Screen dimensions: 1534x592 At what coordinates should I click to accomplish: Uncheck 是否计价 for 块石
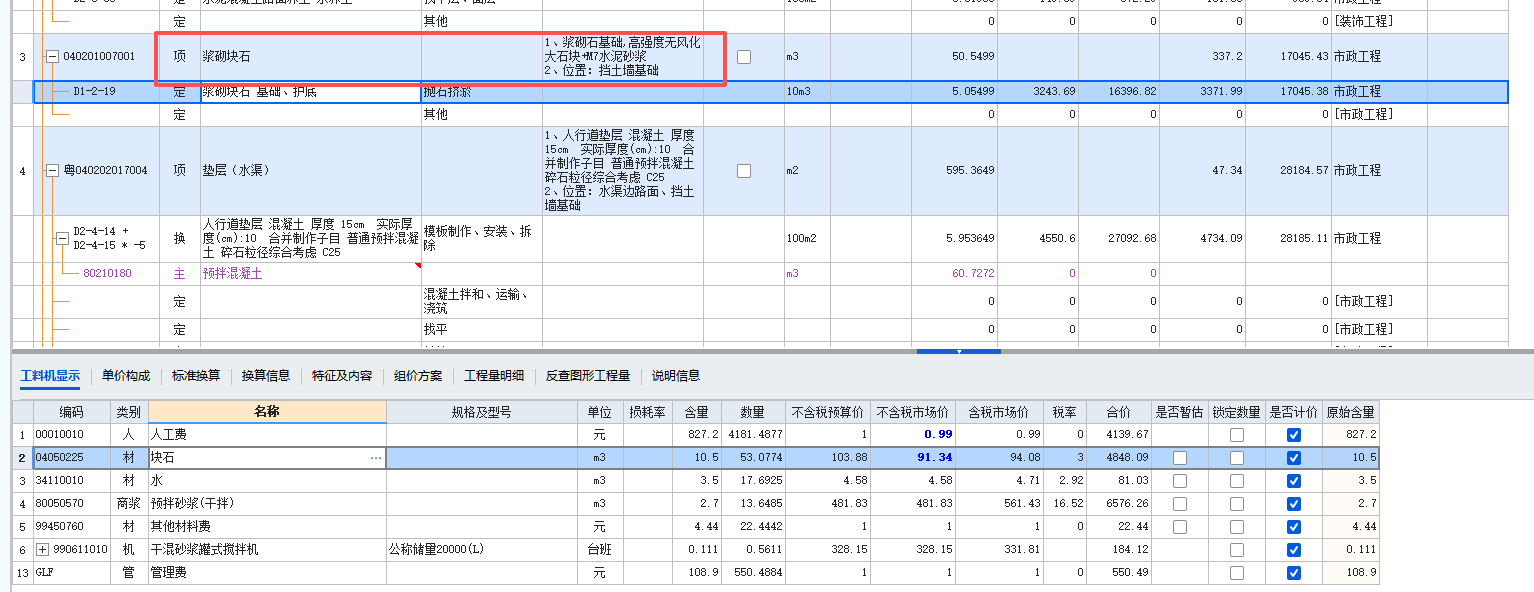[x=1294, y=458]
